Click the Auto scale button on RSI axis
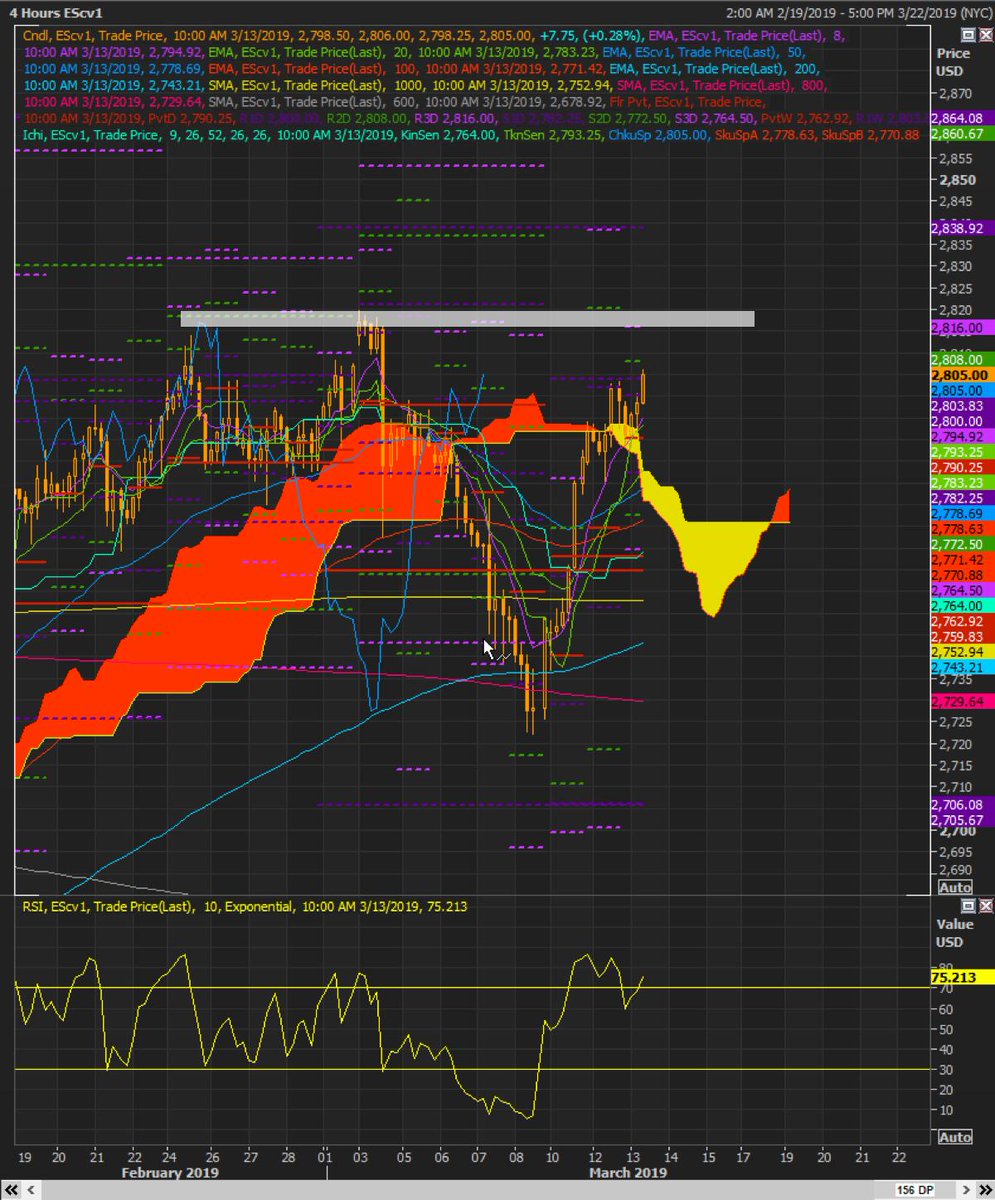This screenshot has width=995, height=1200. point(955,1138)
